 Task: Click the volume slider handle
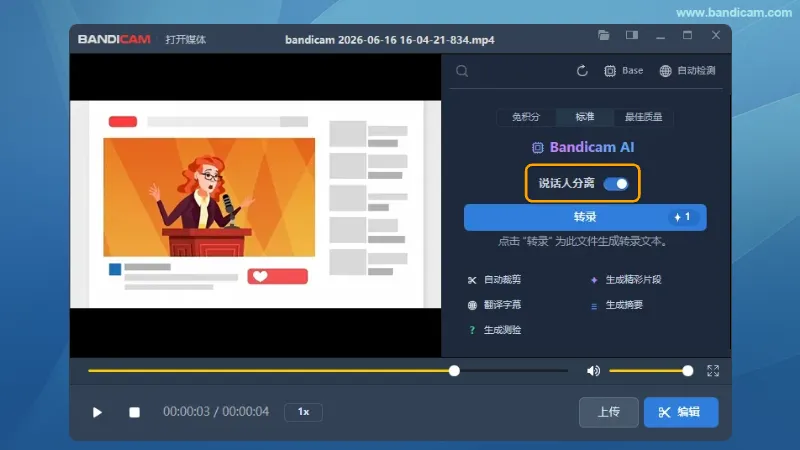[688, 371]
